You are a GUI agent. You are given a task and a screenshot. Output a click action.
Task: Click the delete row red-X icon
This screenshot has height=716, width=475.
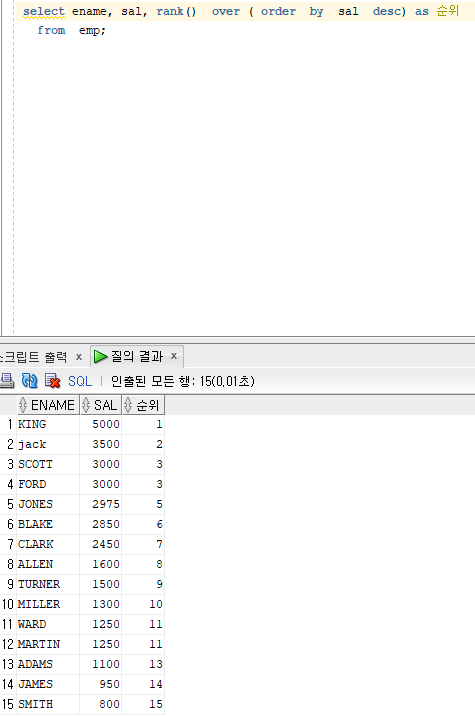(53, 380)
